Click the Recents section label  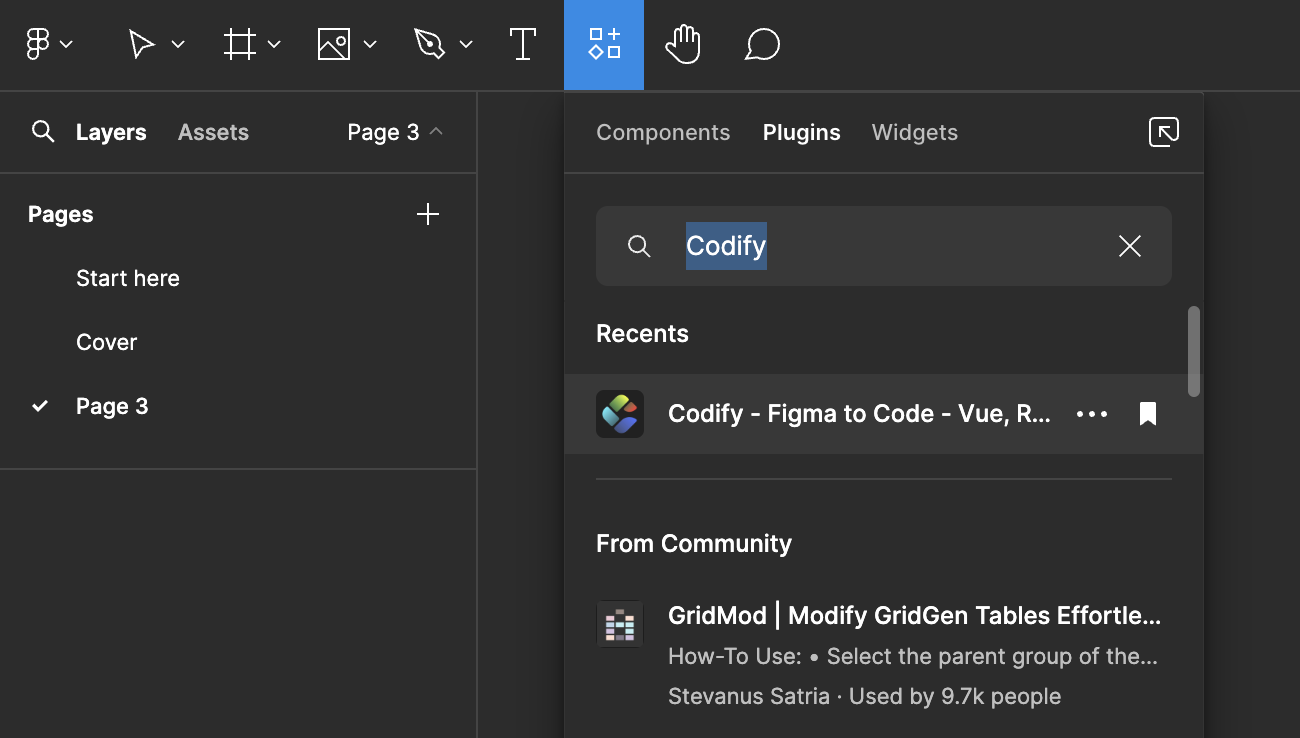tap(642, 333)
